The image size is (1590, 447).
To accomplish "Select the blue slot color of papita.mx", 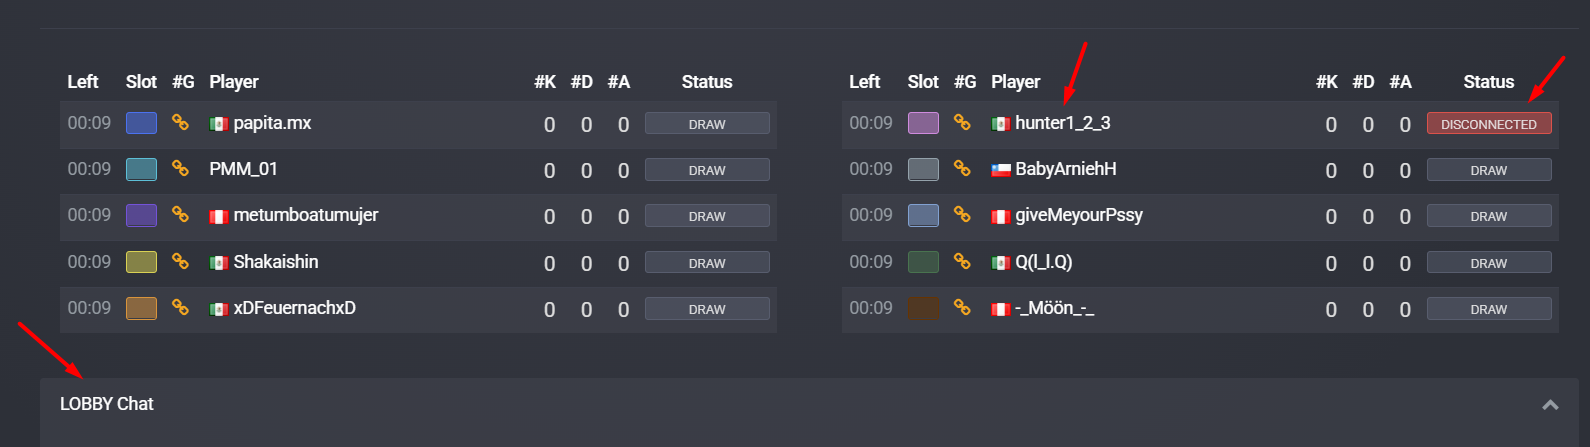I will click(141, 123).
